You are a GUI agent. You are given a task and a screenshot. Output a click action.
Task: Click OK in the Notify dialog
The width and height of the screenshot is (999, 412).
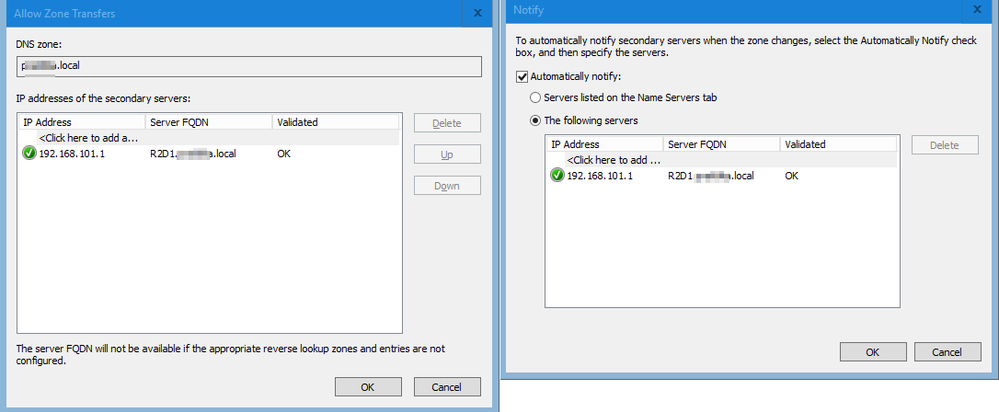(x=872, y=352)
